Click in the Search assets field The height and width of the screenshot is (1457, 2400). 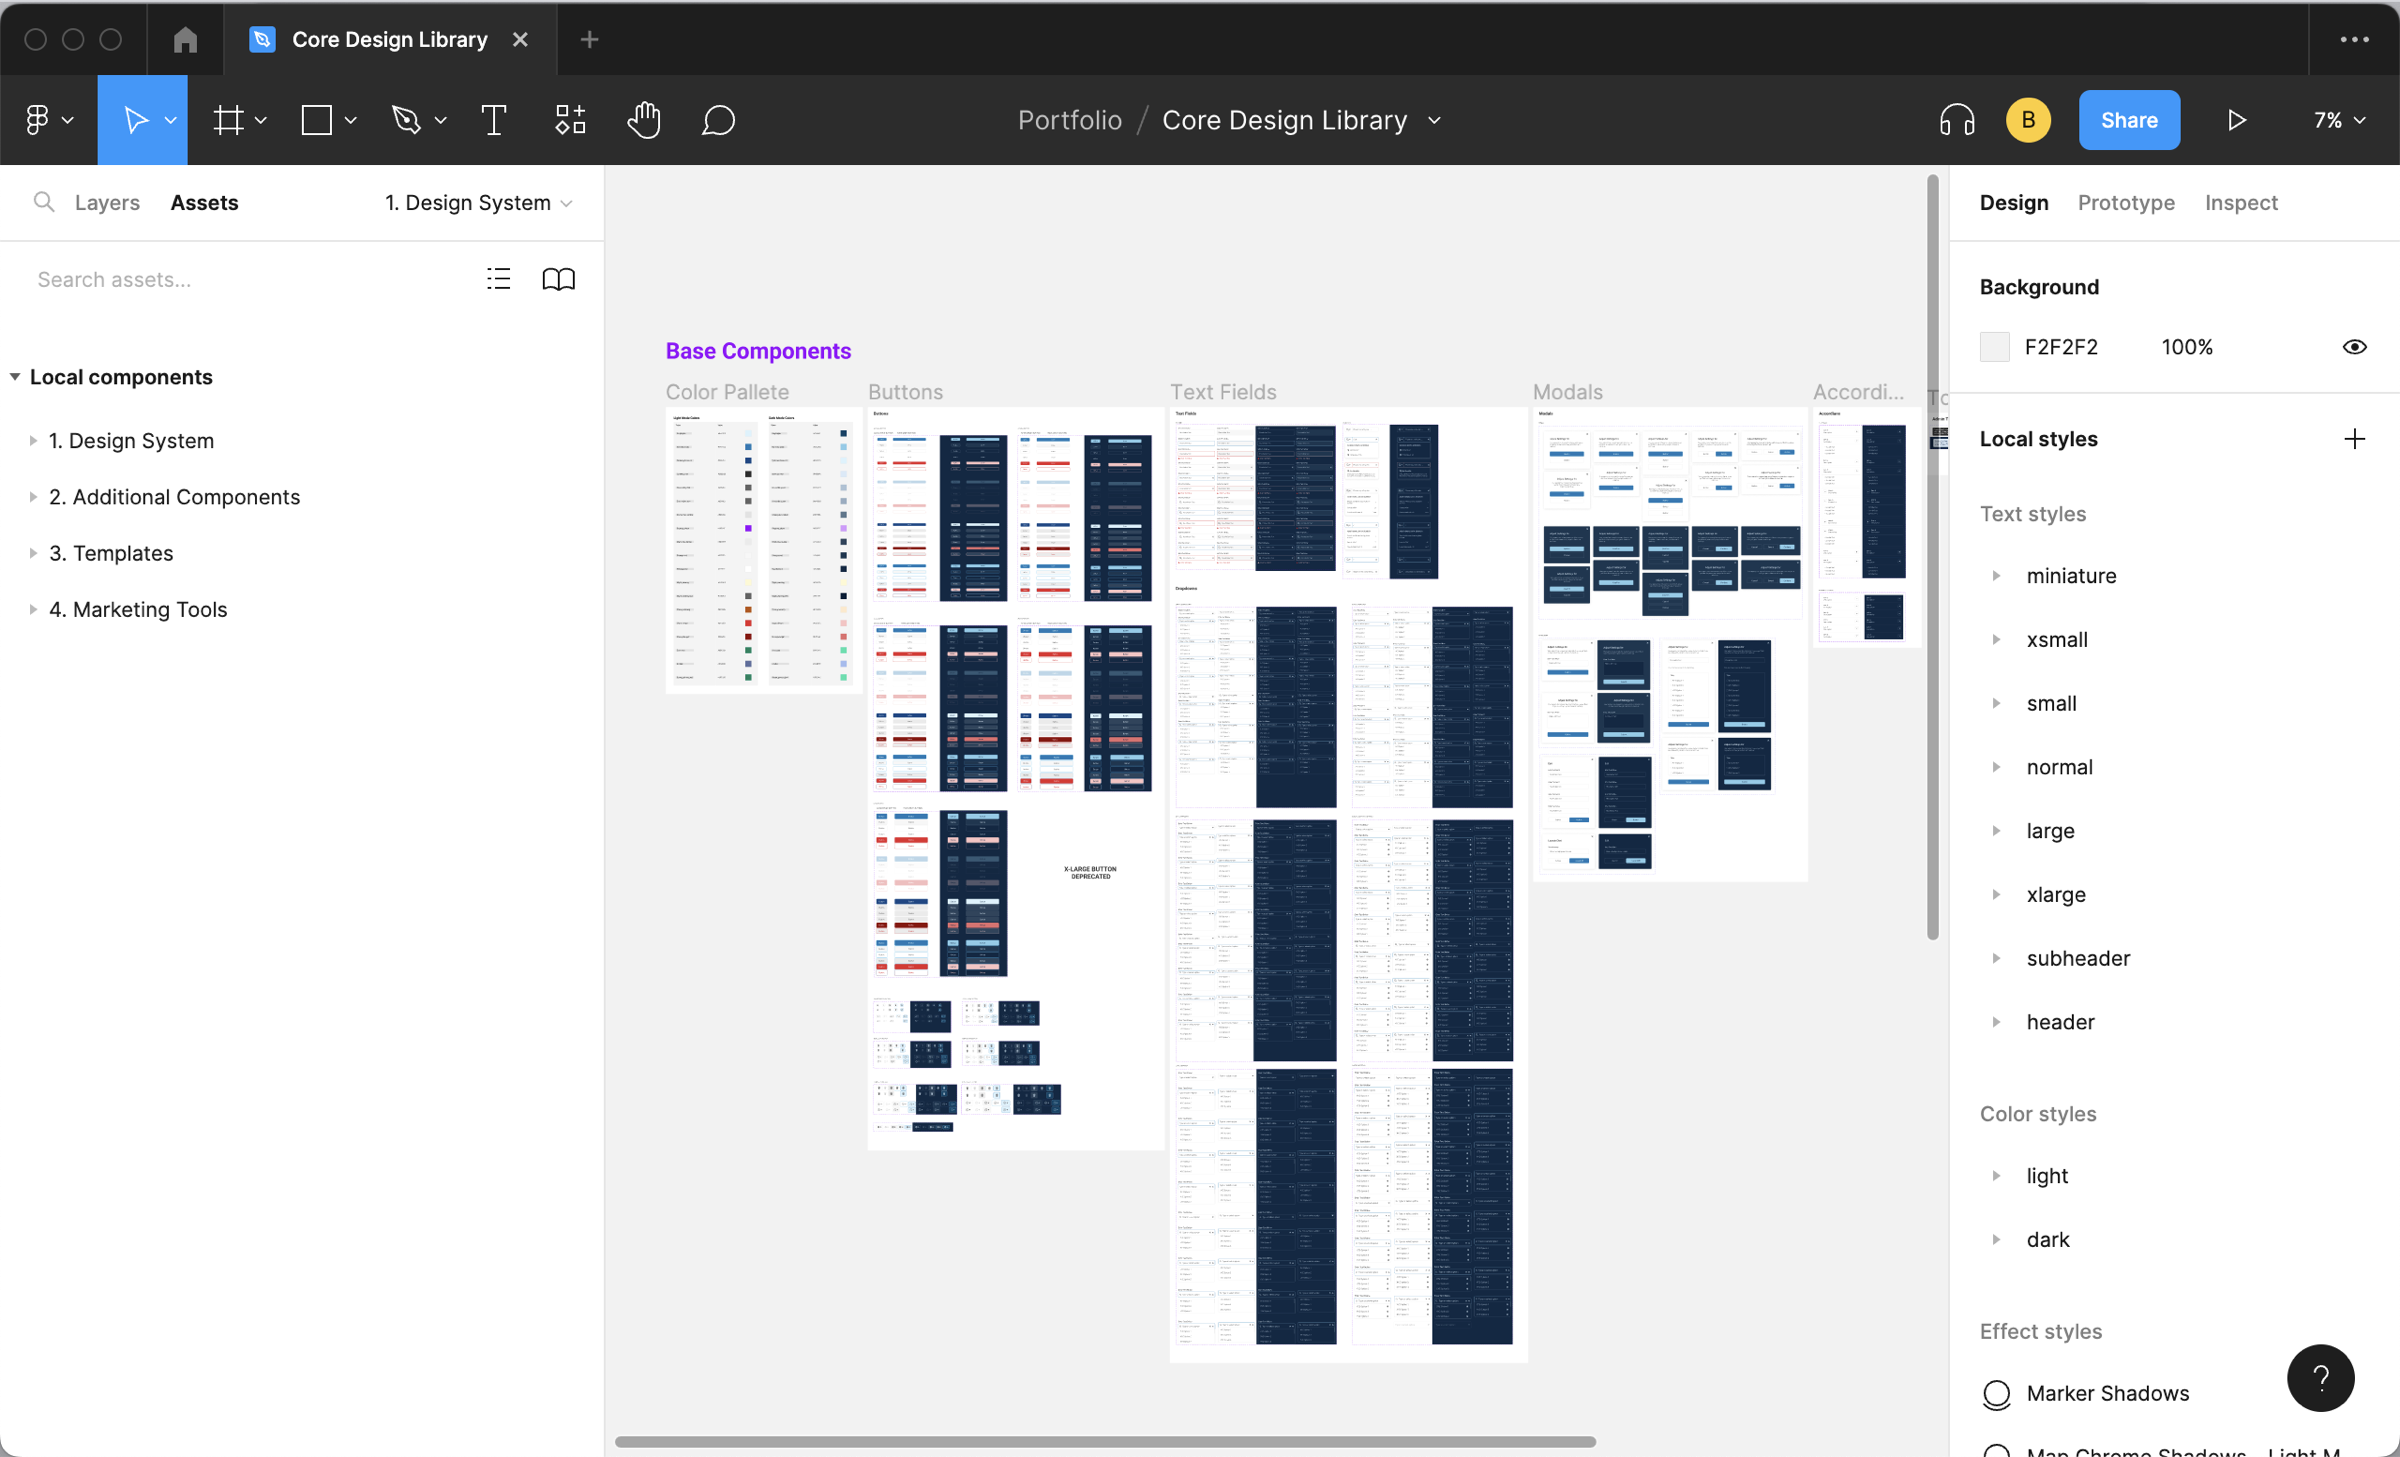[250, 279]
